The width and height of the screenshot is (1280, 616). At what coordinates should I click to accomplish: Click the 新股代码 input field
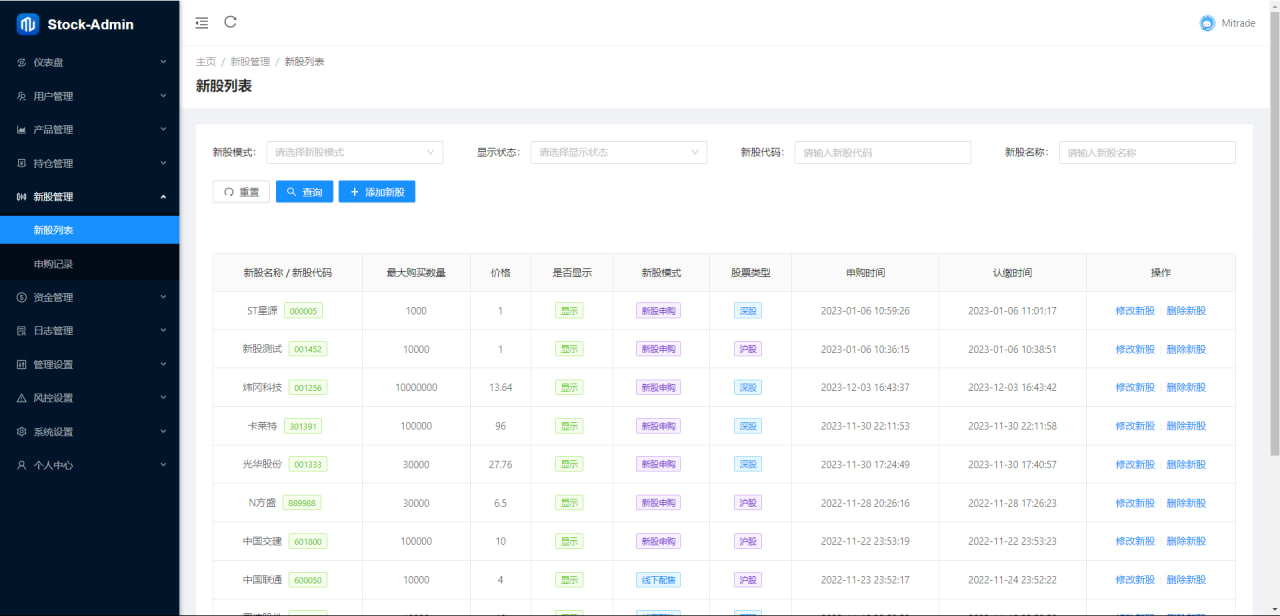point(882,152)
